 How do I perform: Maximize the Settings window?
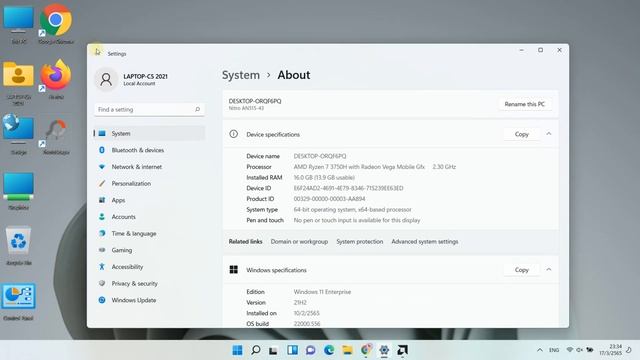point(540,50)
